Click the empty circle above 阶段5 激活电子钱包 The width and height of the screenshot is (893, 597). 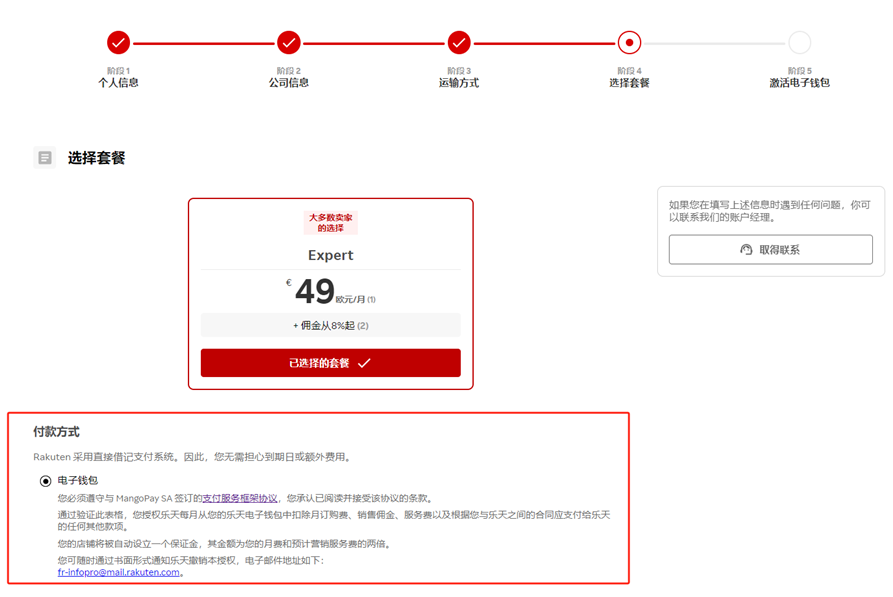799,43
